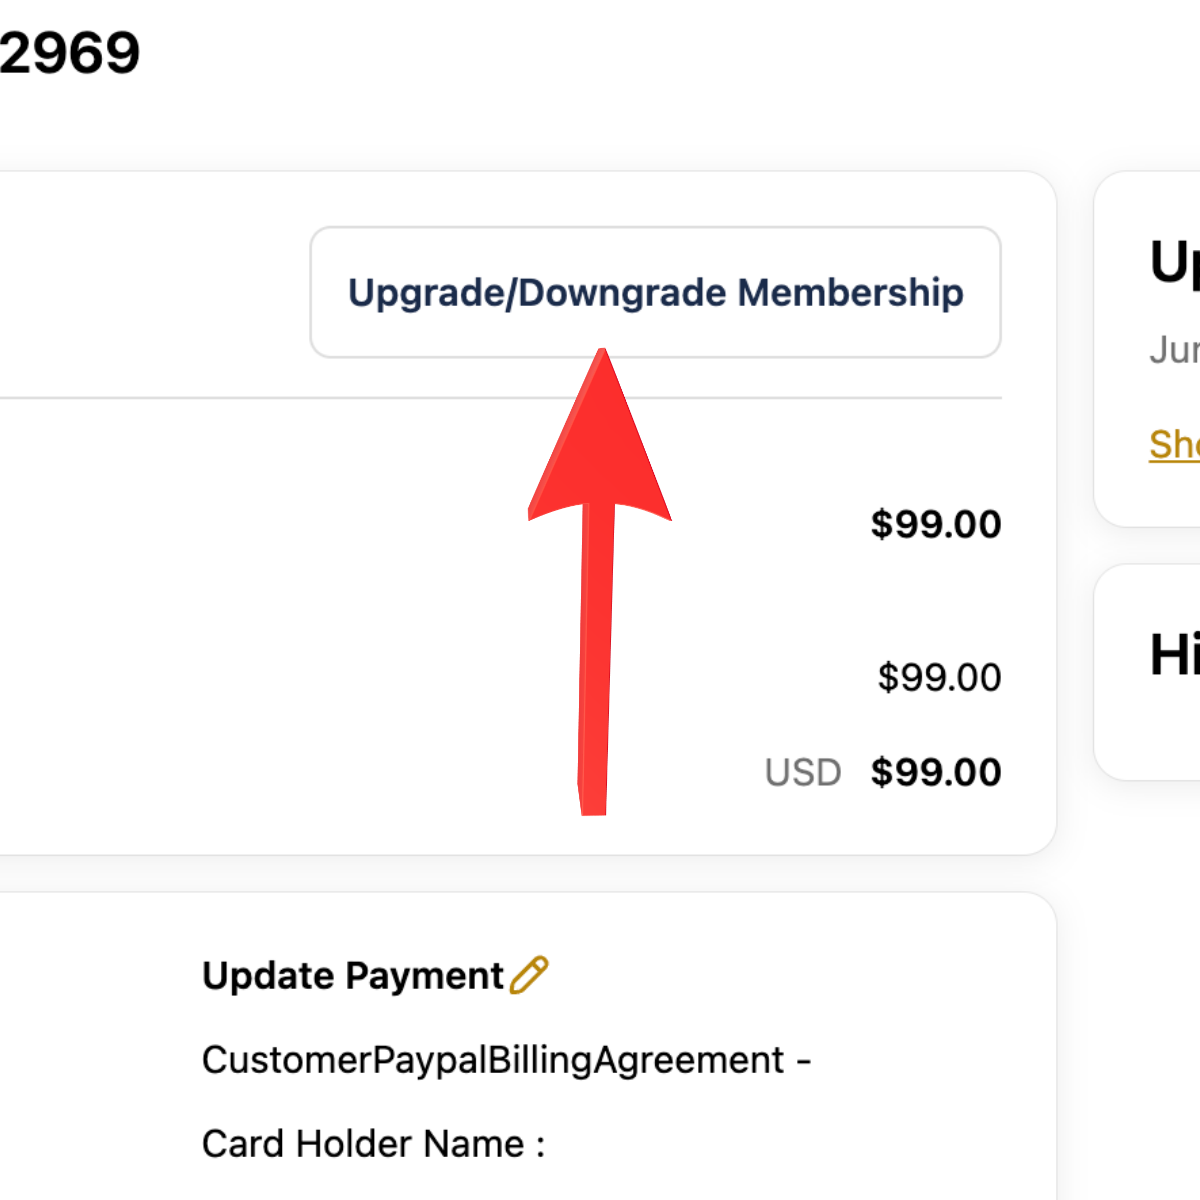
Task: Click the bold $99.00 amount below the divider
Action: 936,524
